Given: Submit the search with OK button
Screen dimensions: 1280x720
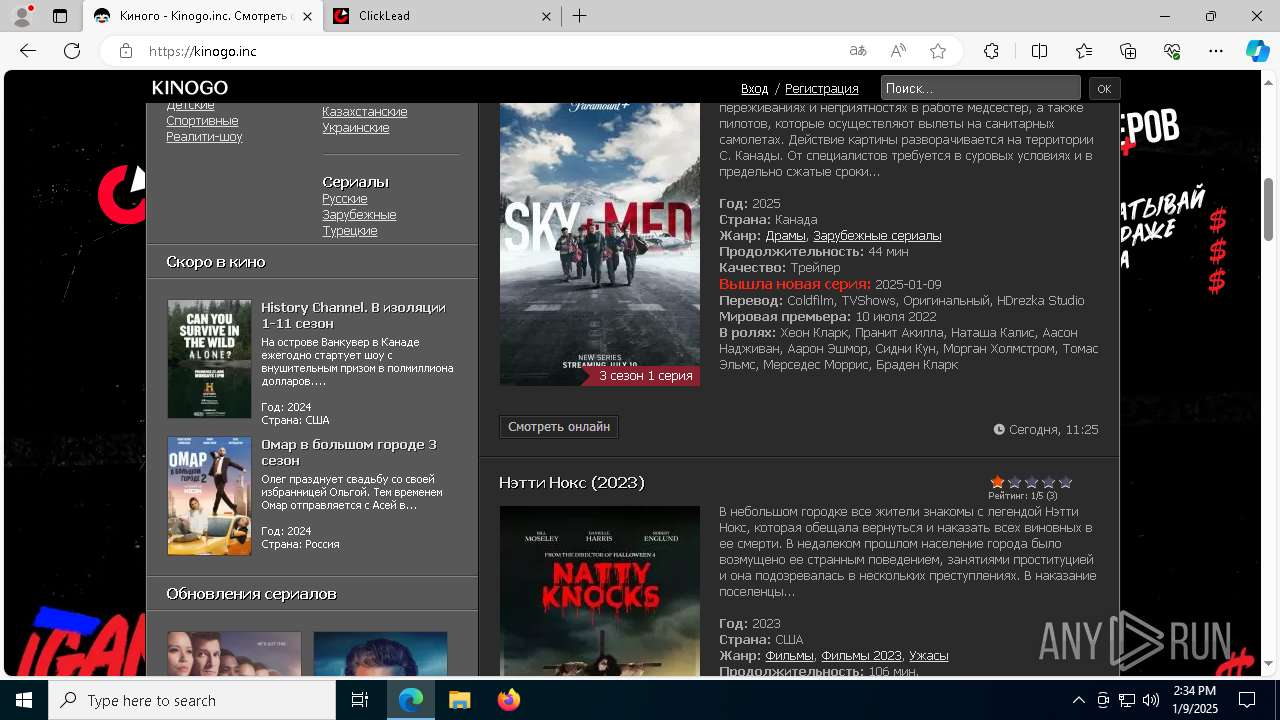Looking at the screenshot, I should pos(1104,89).
